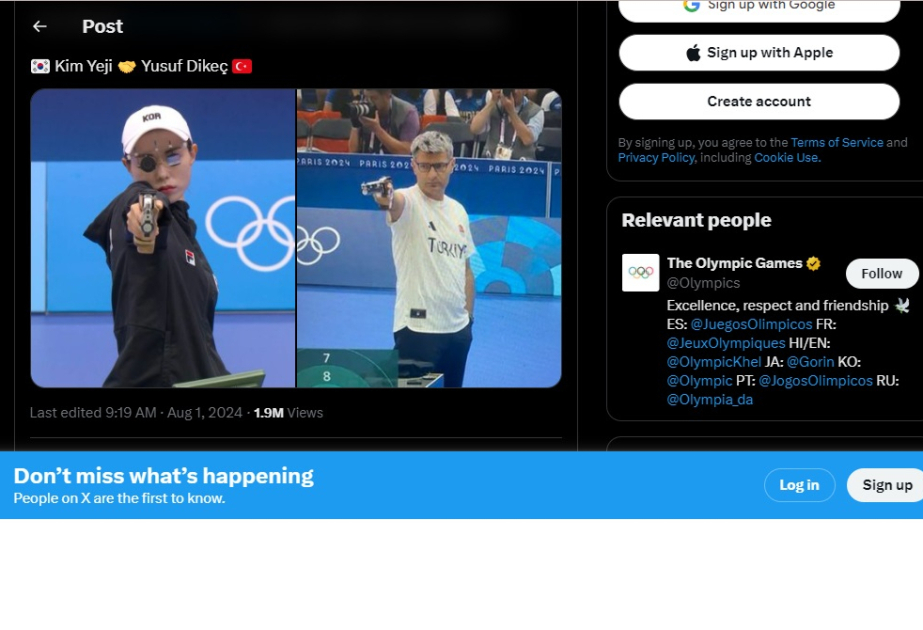Click Sign up with Google button
The height and width of the screenshot is (630, 923).
point(759,8)
